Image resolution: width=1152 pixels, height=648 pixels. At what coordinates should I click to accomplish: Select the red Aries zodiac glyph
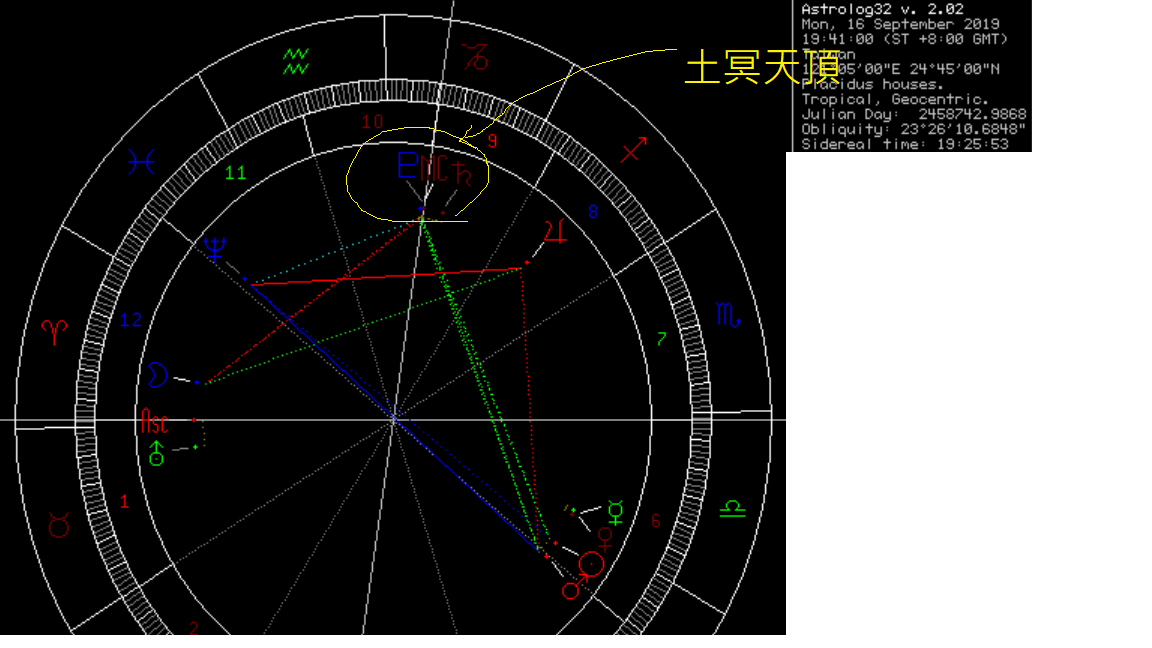tap(54, 332)
